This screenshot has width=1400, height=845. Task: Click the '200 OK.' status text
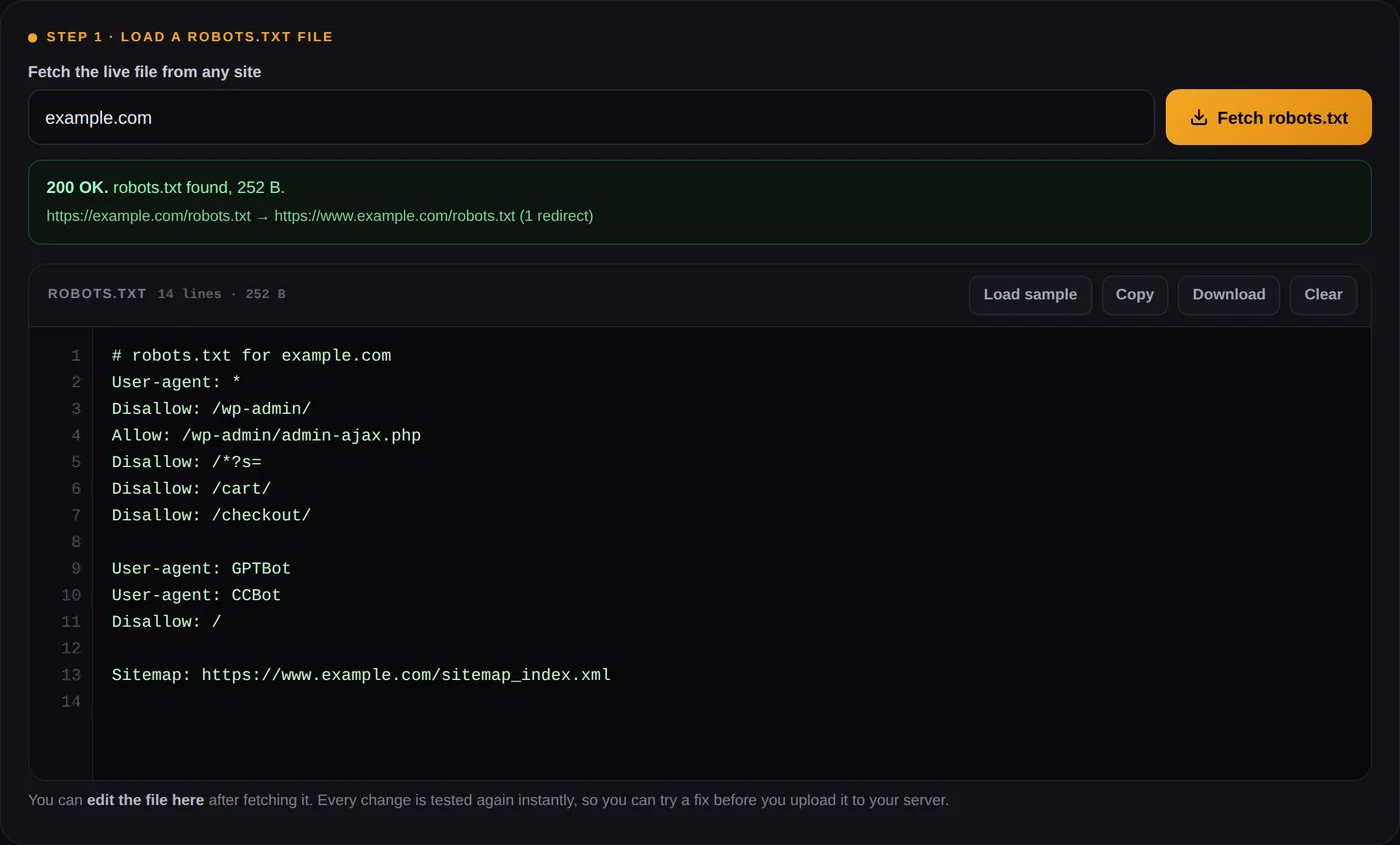coord(77,187)
